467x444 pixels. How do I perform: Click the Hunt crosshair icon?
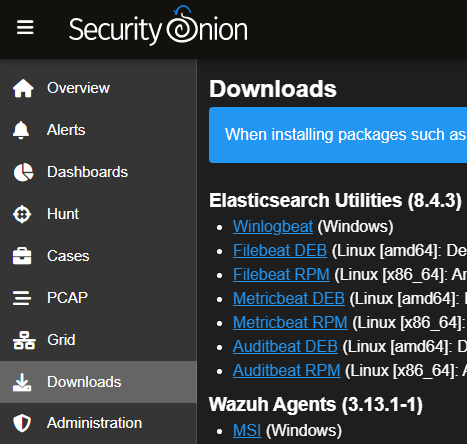(x=22, y=214)
